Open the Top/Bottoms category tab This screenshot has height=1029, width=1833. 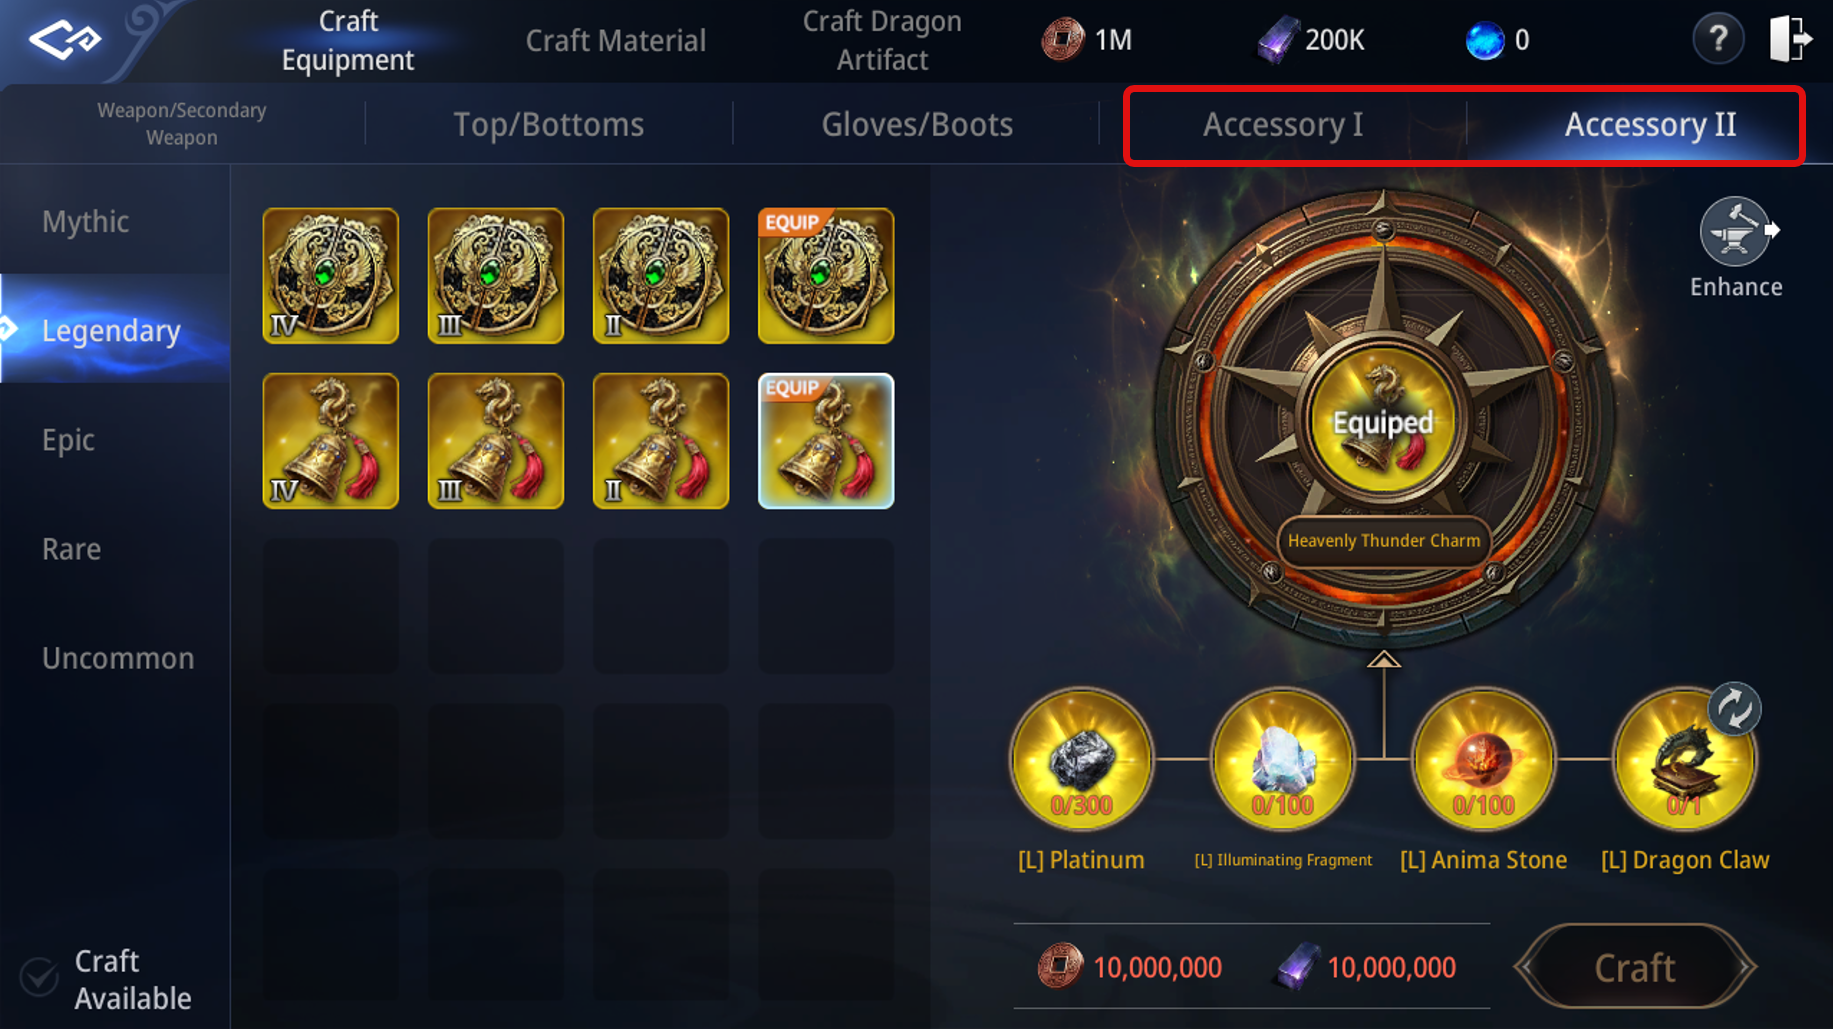click(549, 125)
